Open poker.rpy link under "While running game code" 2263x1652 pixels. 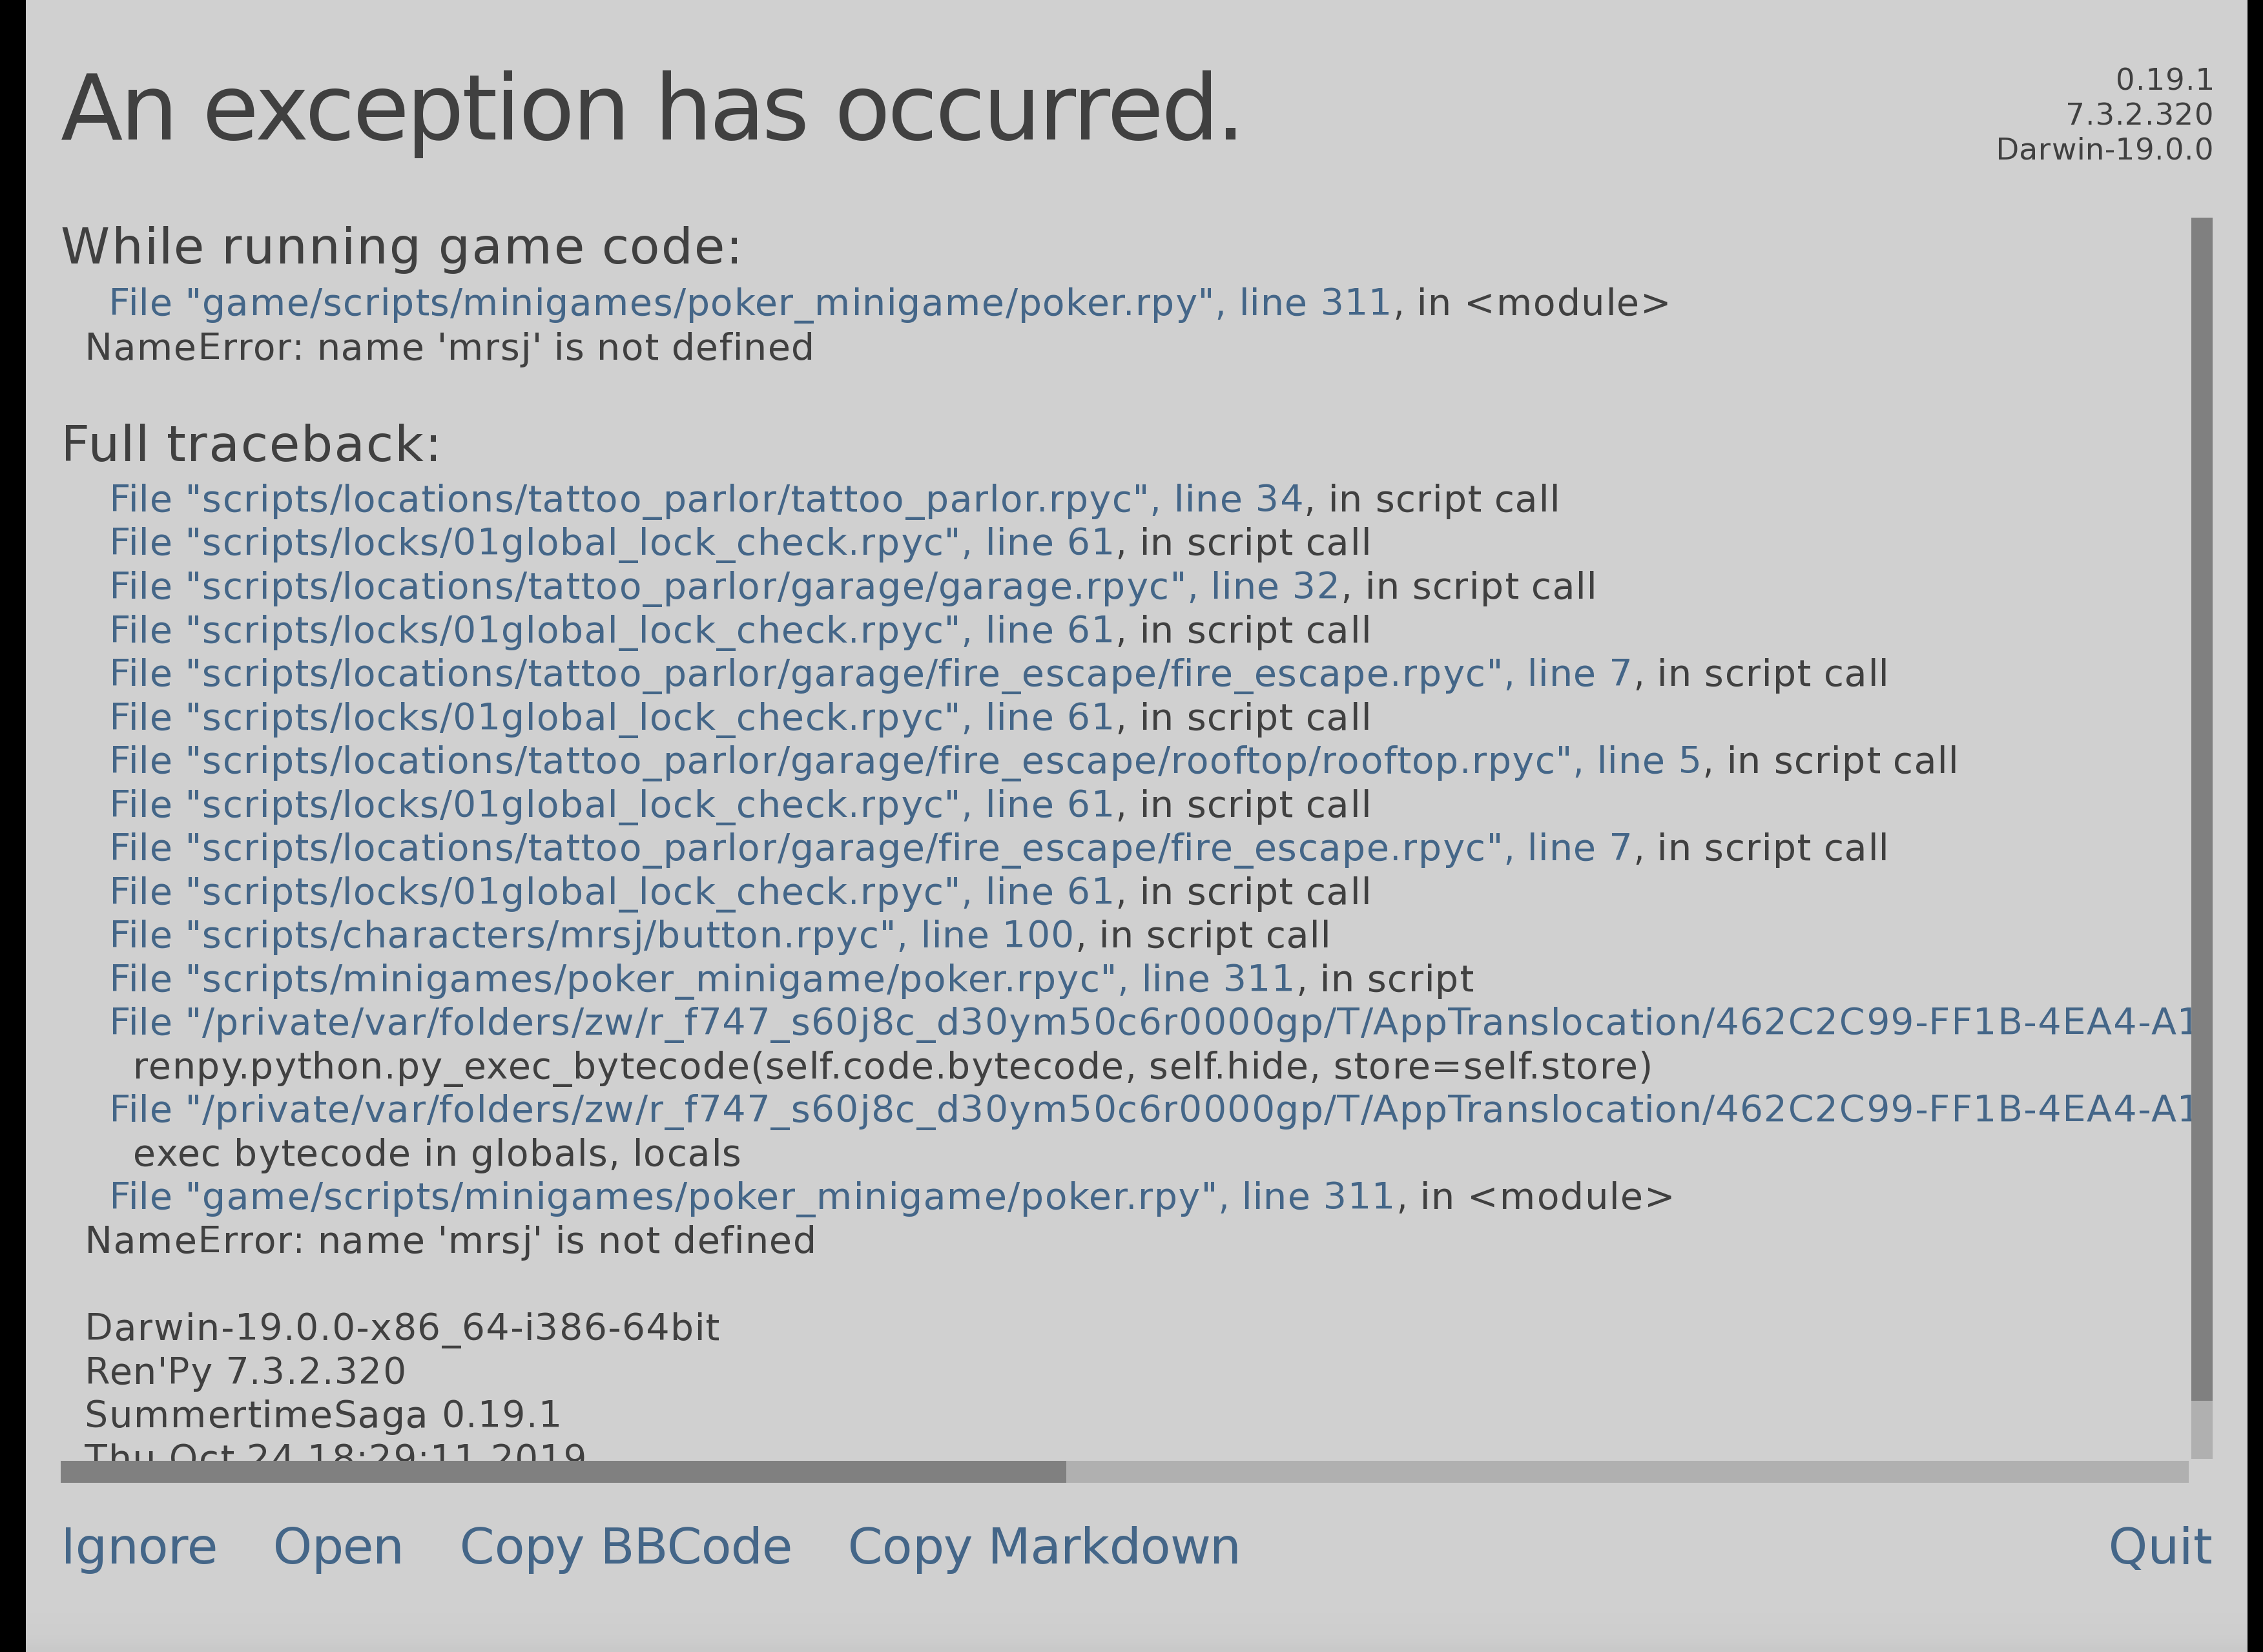point(749,303)
